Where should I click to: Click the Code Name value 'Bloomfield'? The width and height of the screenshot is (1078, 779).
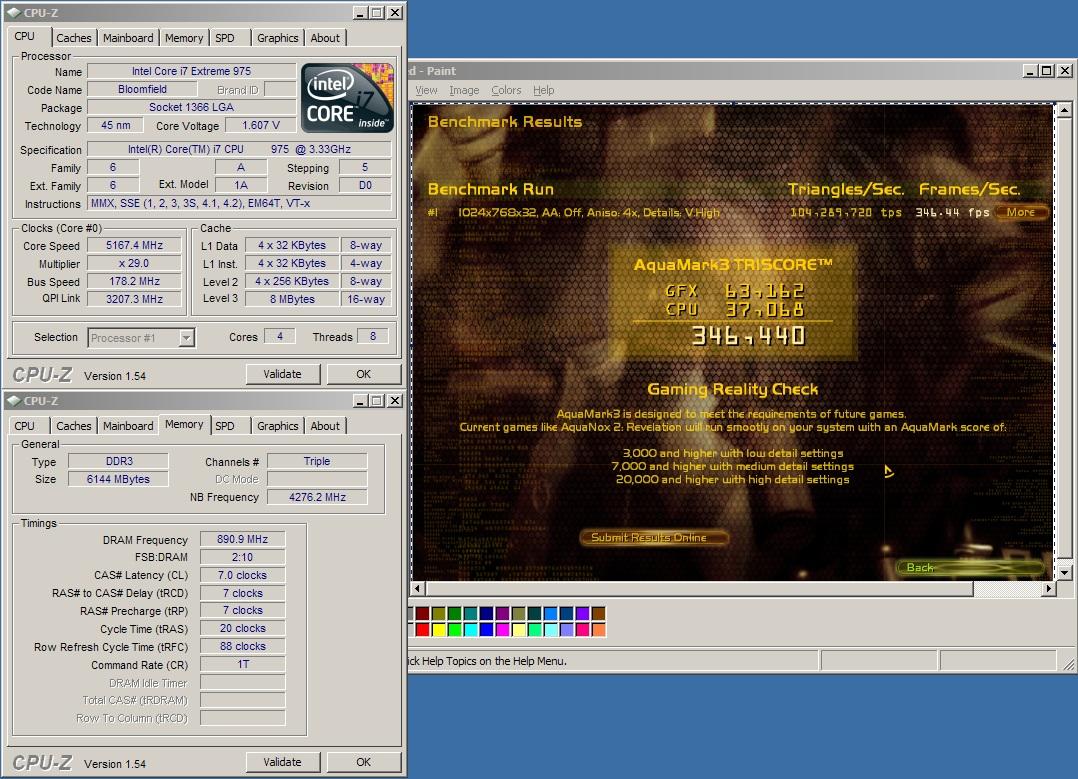tap(142, 89)
